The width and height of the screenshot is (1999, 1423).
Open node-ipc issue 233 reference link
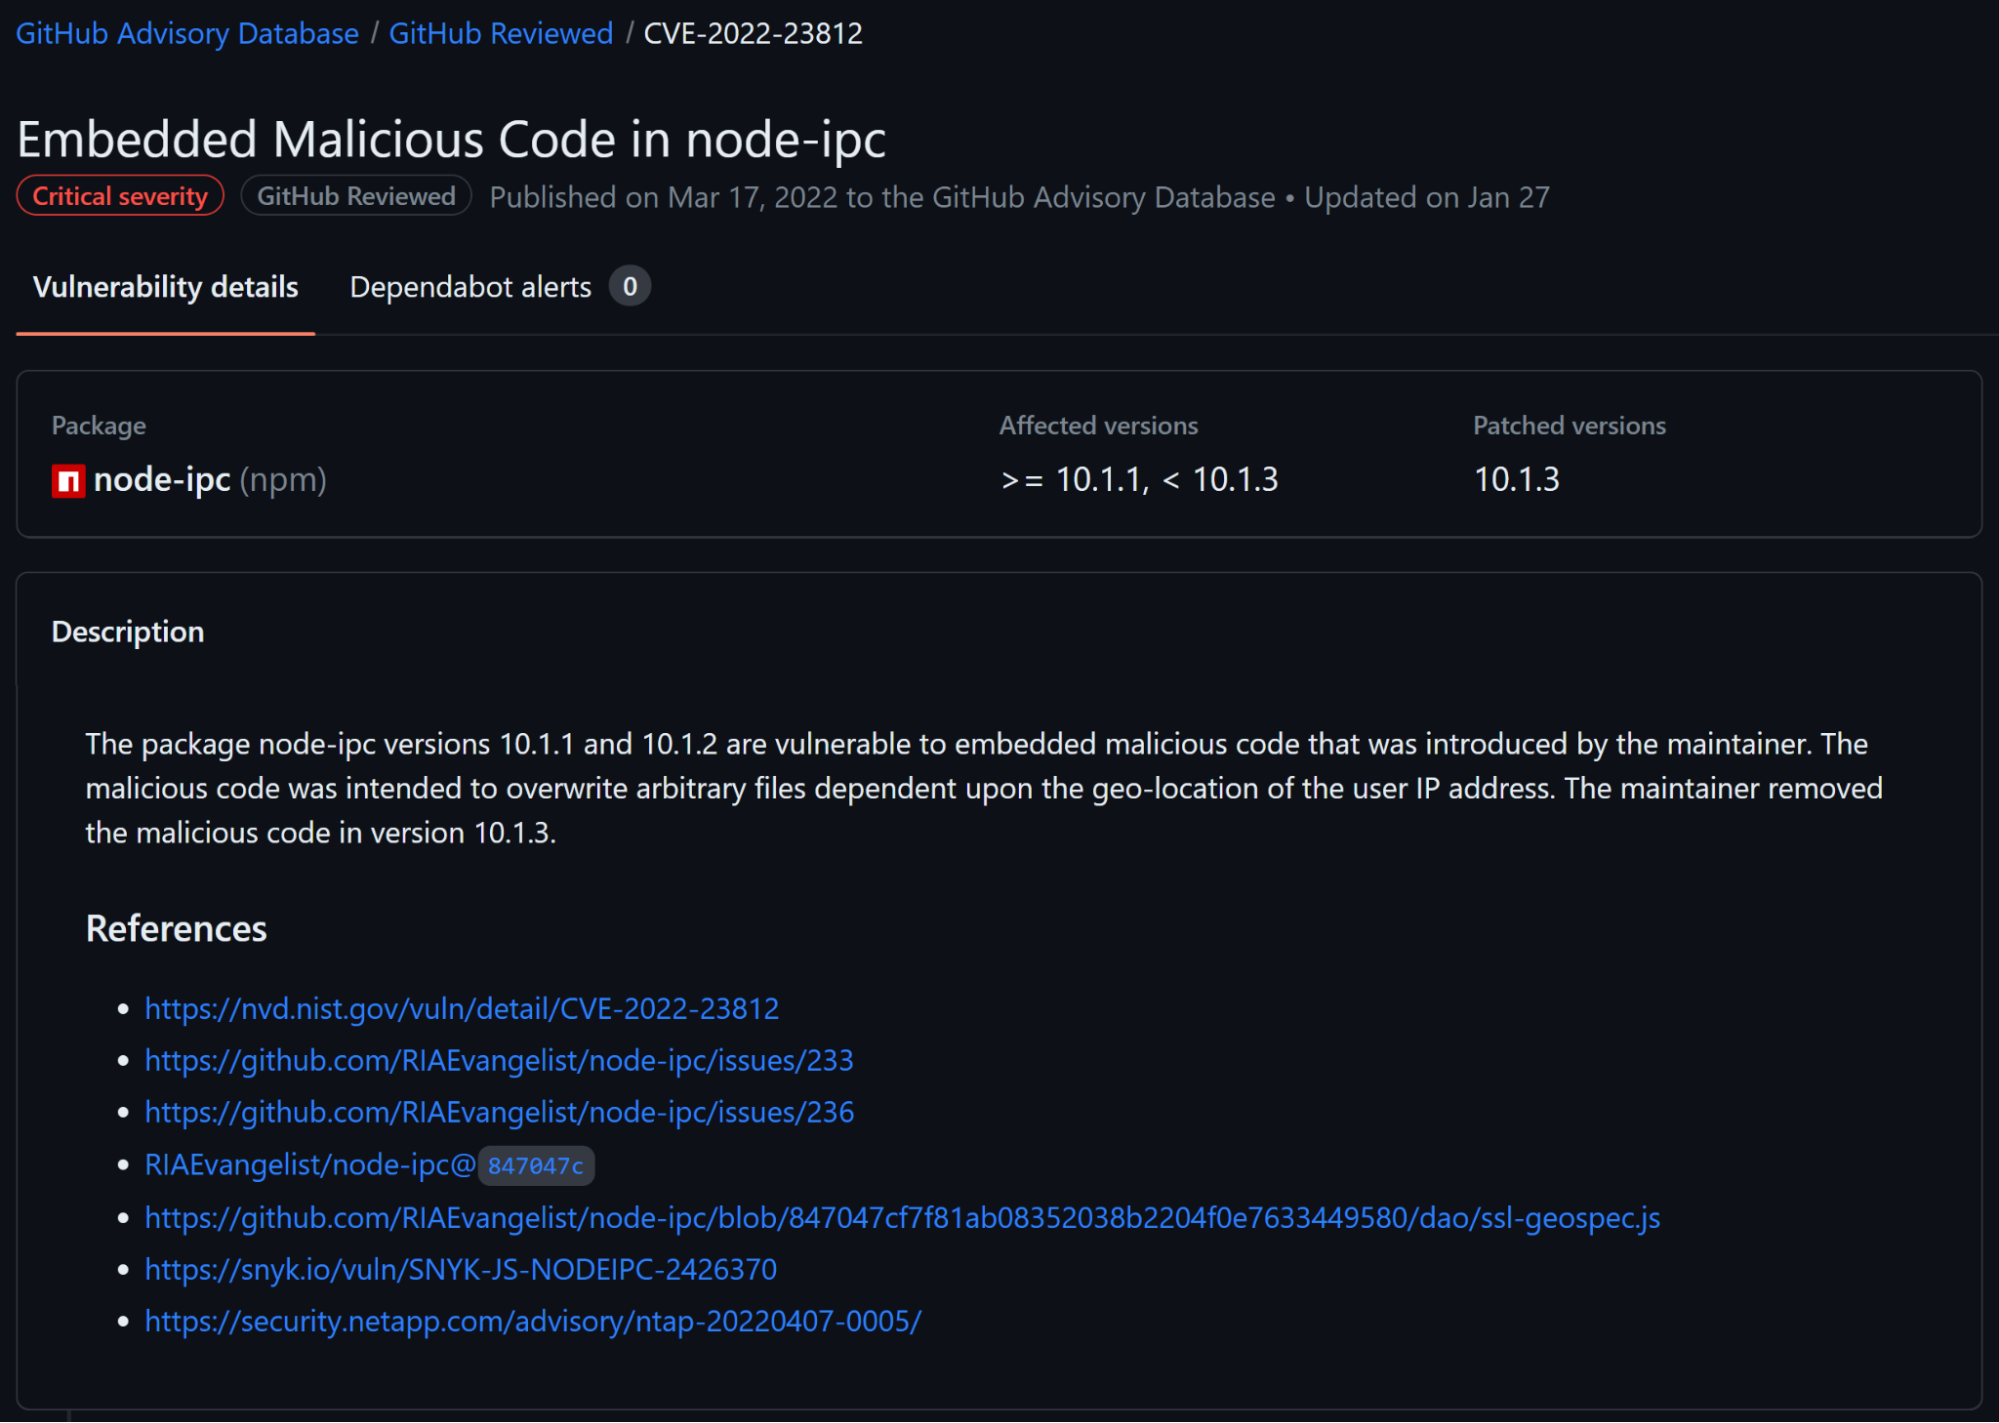499,1060
